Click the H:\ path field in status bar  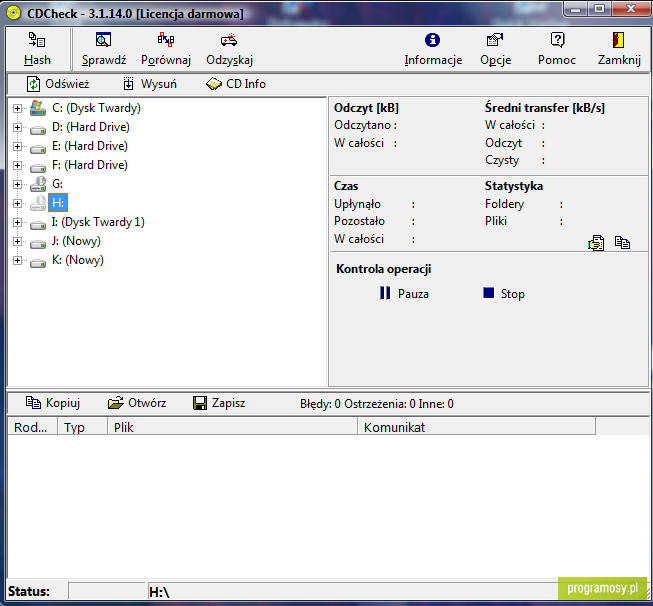[353, 591]
